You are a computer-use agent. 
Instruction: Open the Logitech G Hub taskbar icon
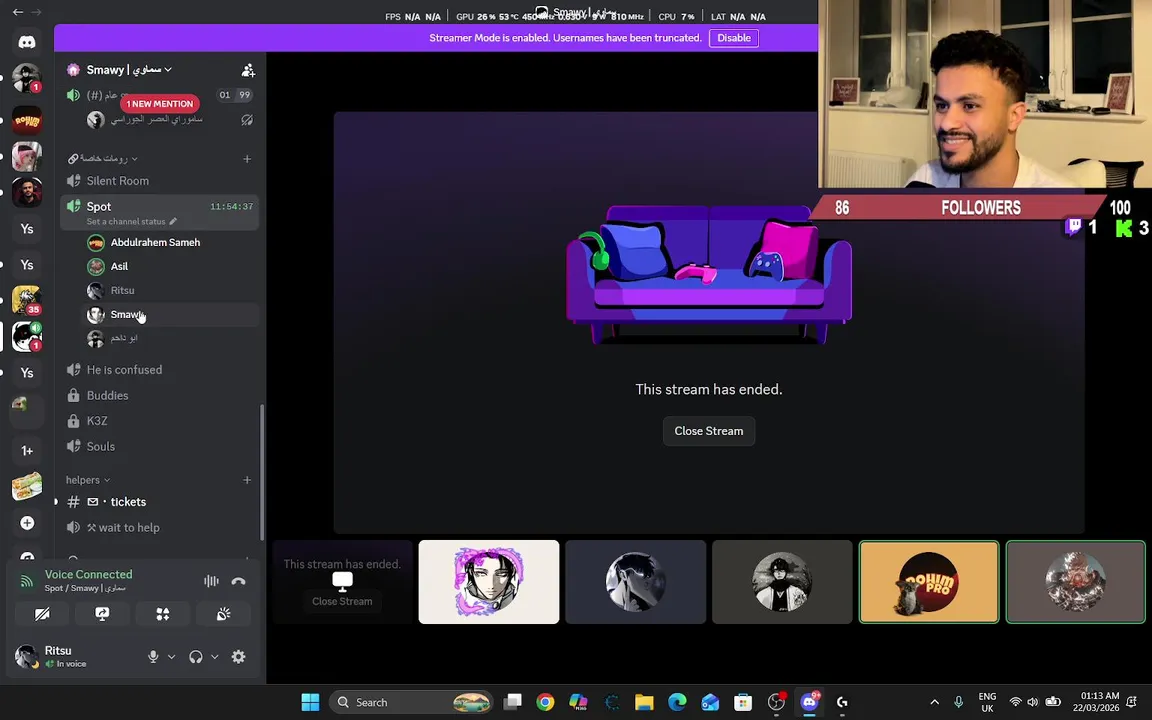842,702
